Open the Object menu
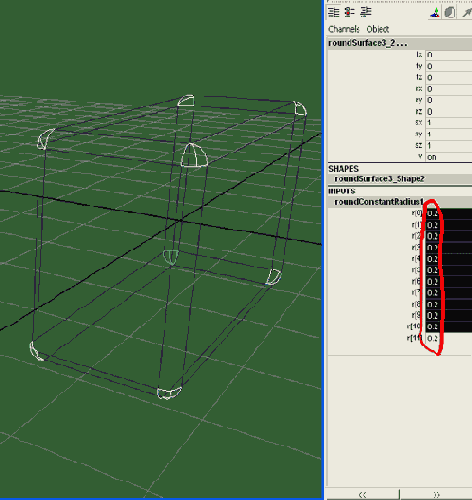The height and width of the screenshot is (500, 472). (x=378, y=29)
